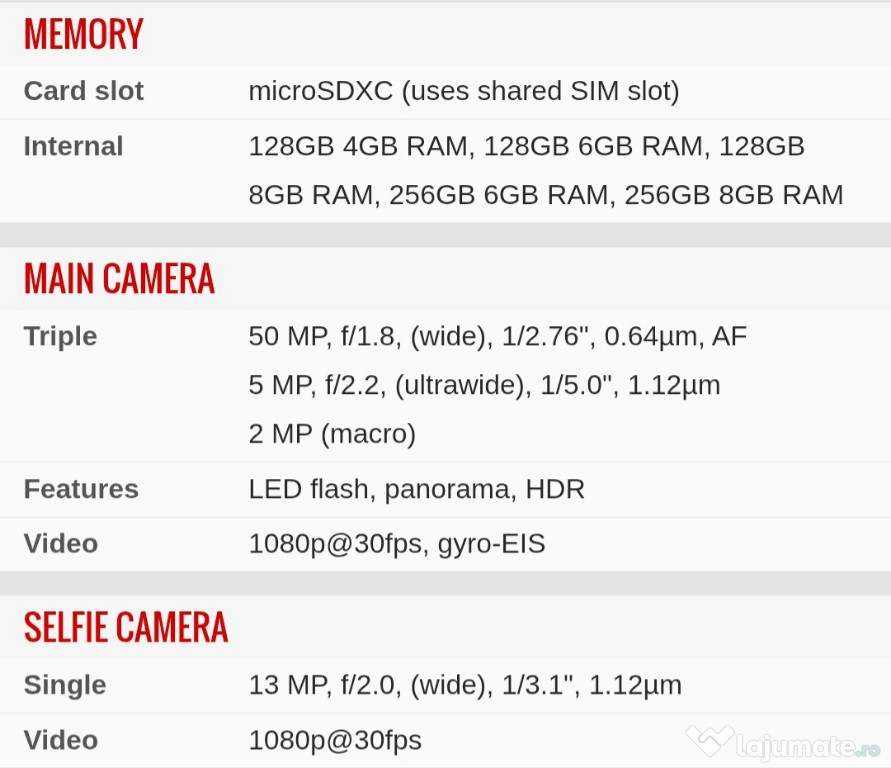Select the Triple camera label
The height and width of the screenshot is (768, 891).
coord(60,336)
